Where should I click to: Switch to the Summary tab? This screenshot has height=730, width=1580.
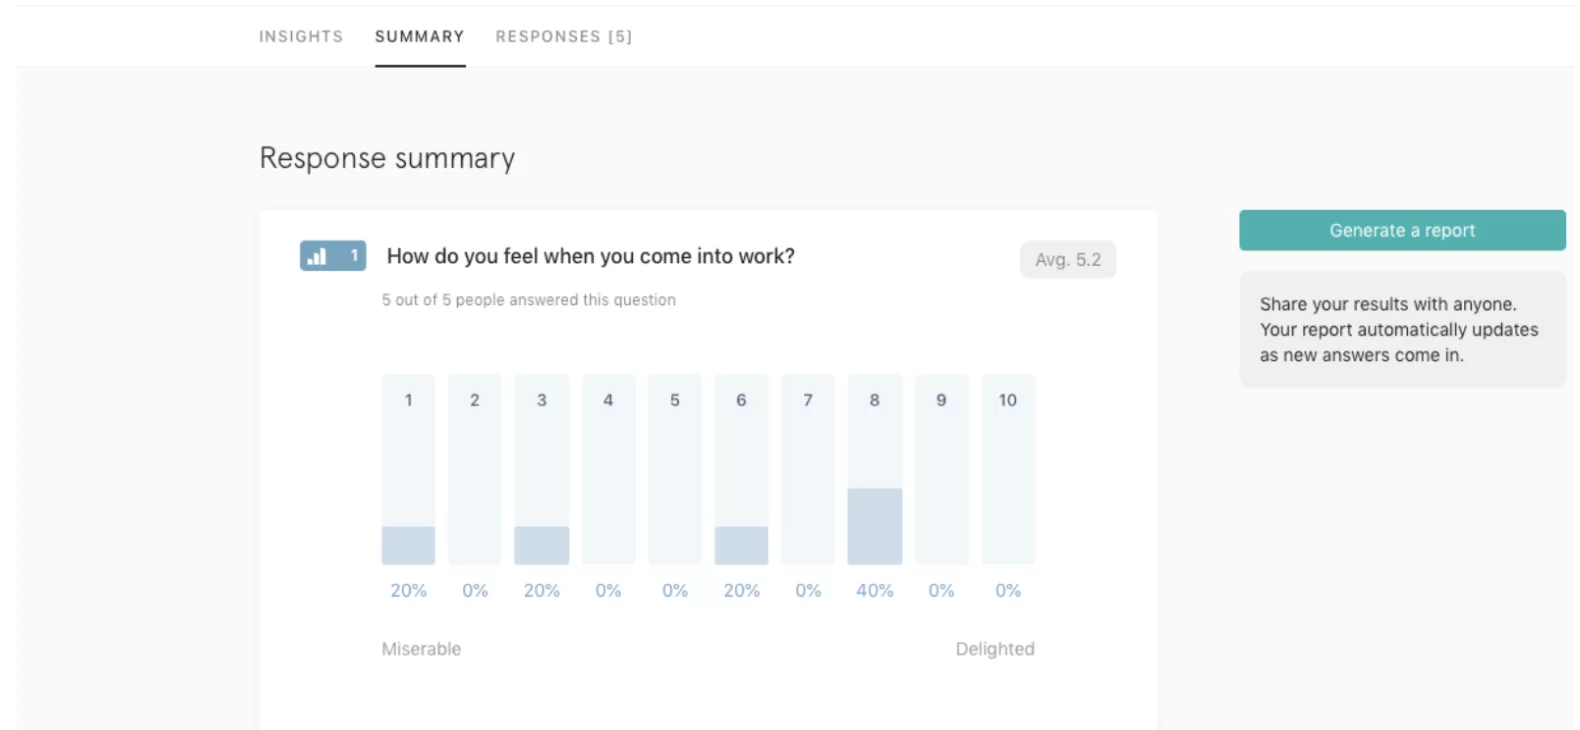pyautogui.click(x=420, y=37)
